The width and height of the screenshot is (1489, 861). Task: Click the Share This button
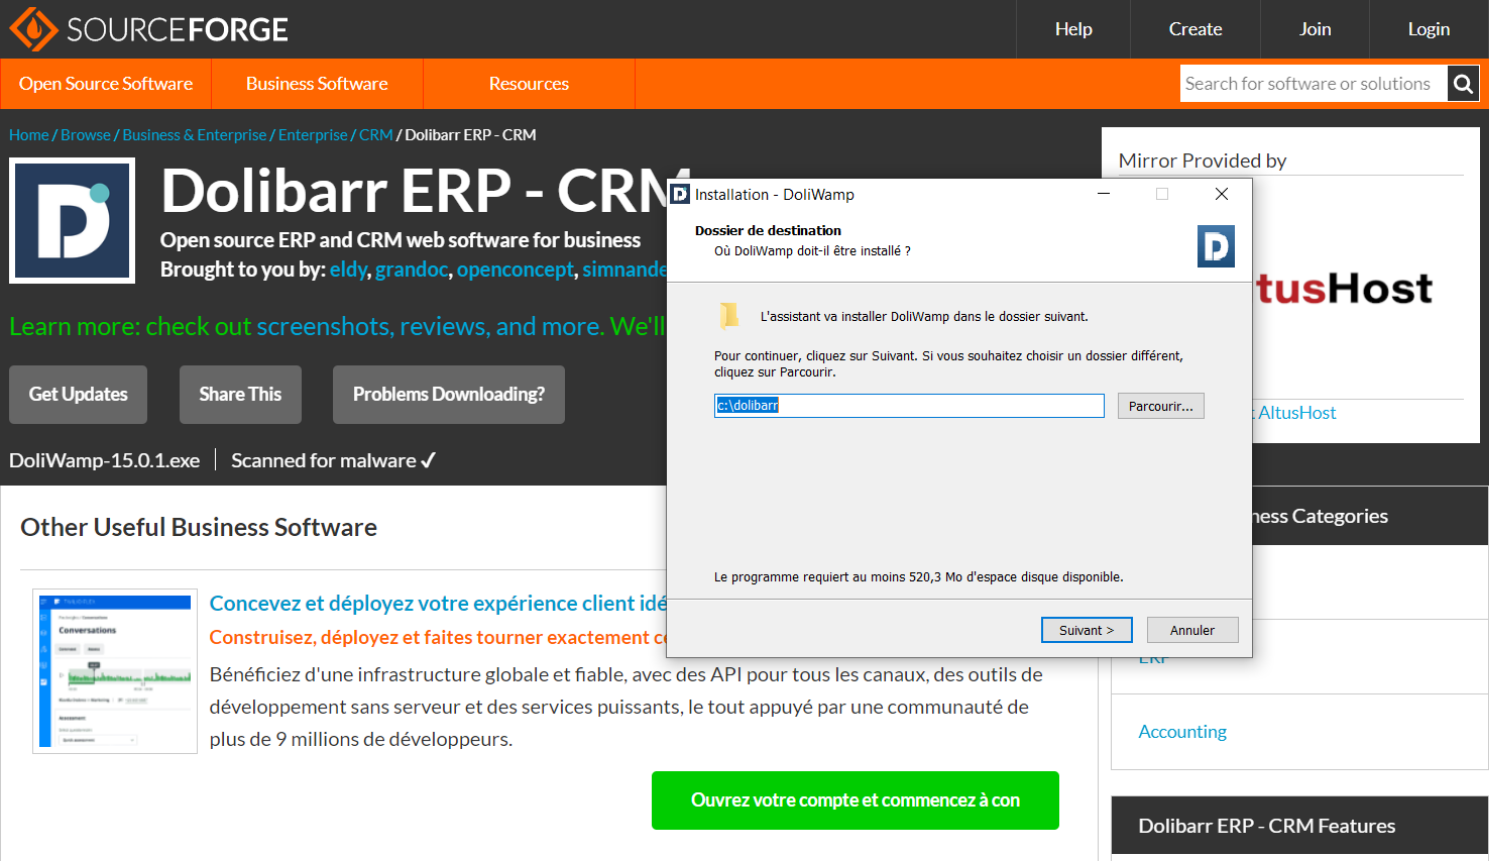[x=240, y=394]
